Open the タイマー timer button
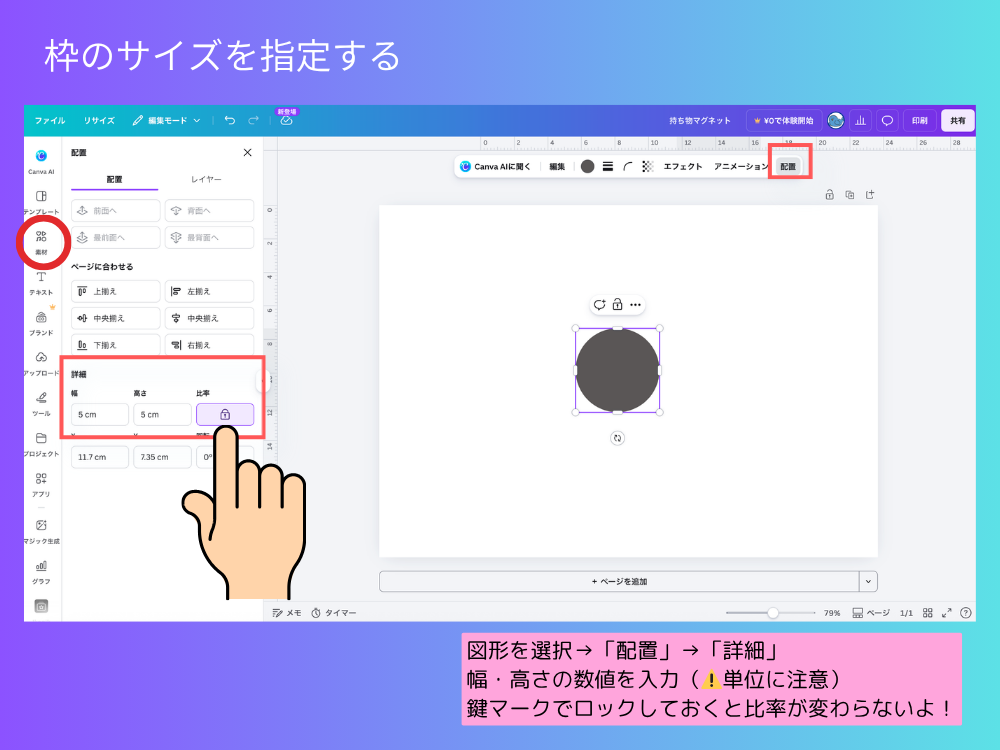Image resolution: width=1000 pixels, height=750 pixels. pos(334,613)
